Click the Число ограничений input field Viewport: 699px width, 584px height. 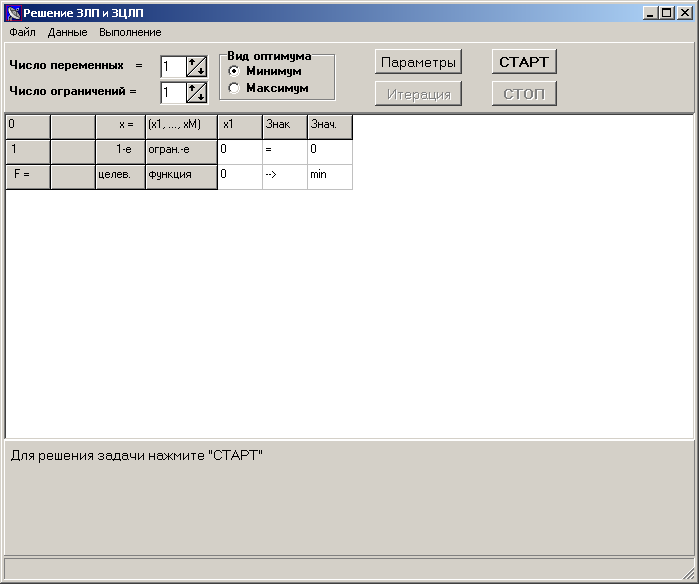click(173, 93)
